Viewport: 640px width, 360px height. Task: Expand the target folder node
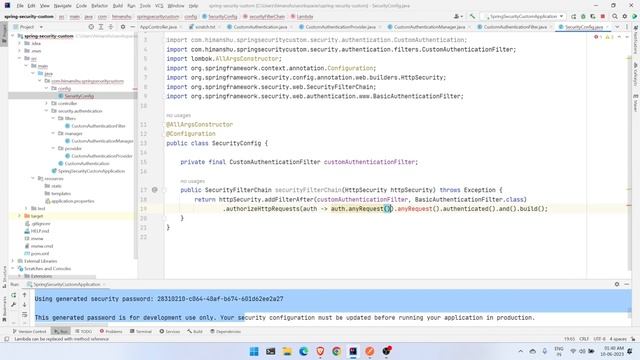[x=20, y=216]
